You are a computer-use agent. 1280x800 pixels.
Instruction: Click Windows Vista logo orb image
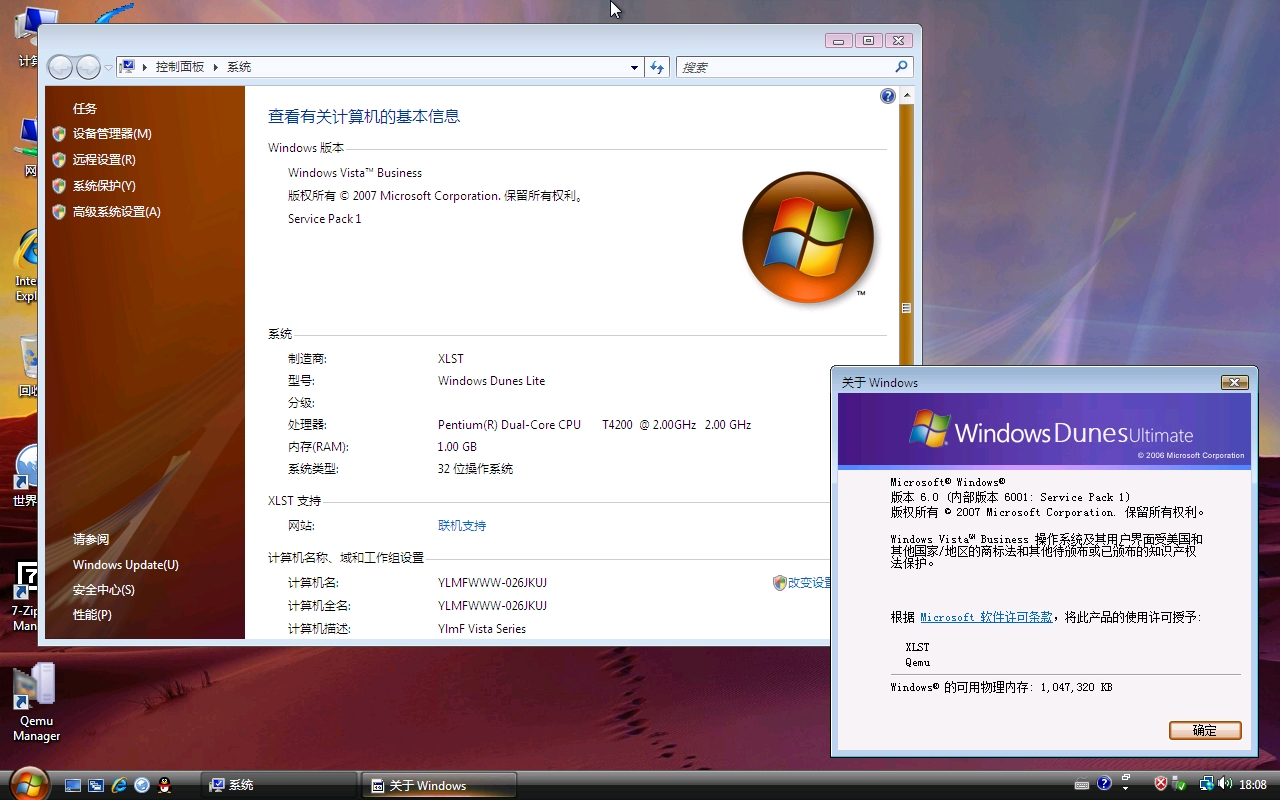(808, 238)
